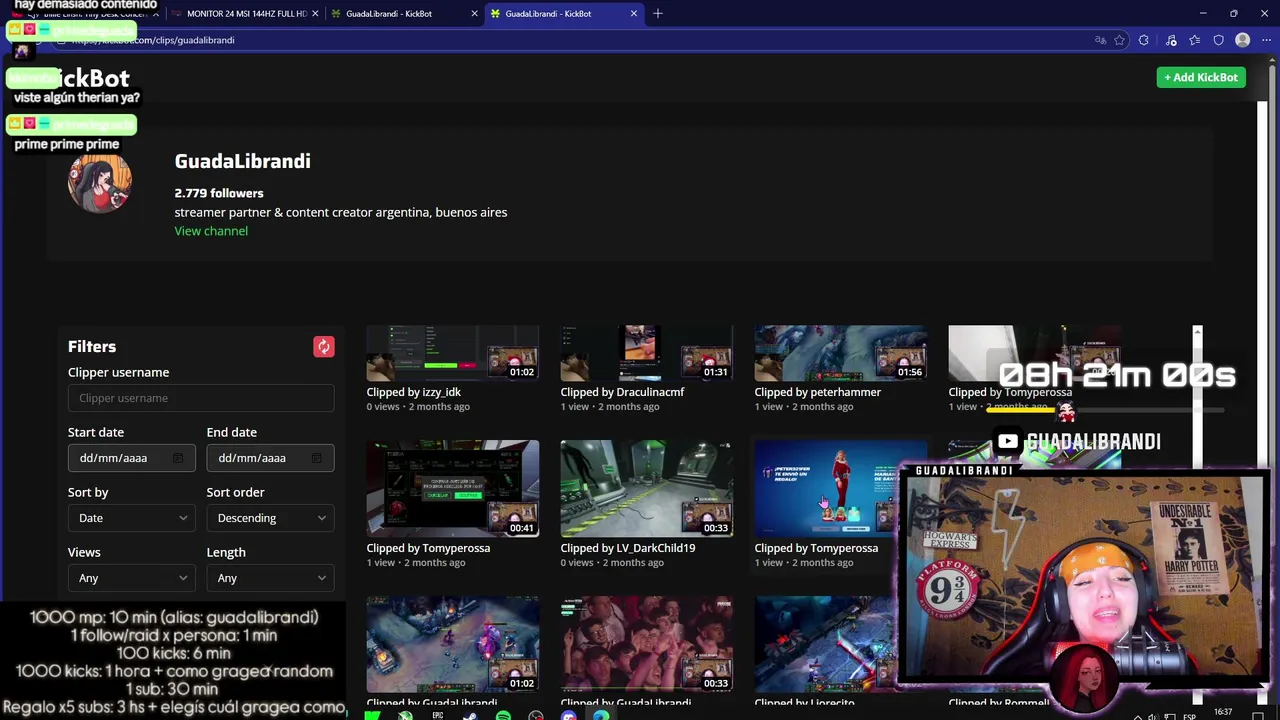Open the Views Any dropdown
This screenshot has height=720, width=1280.
coord(131,578)
